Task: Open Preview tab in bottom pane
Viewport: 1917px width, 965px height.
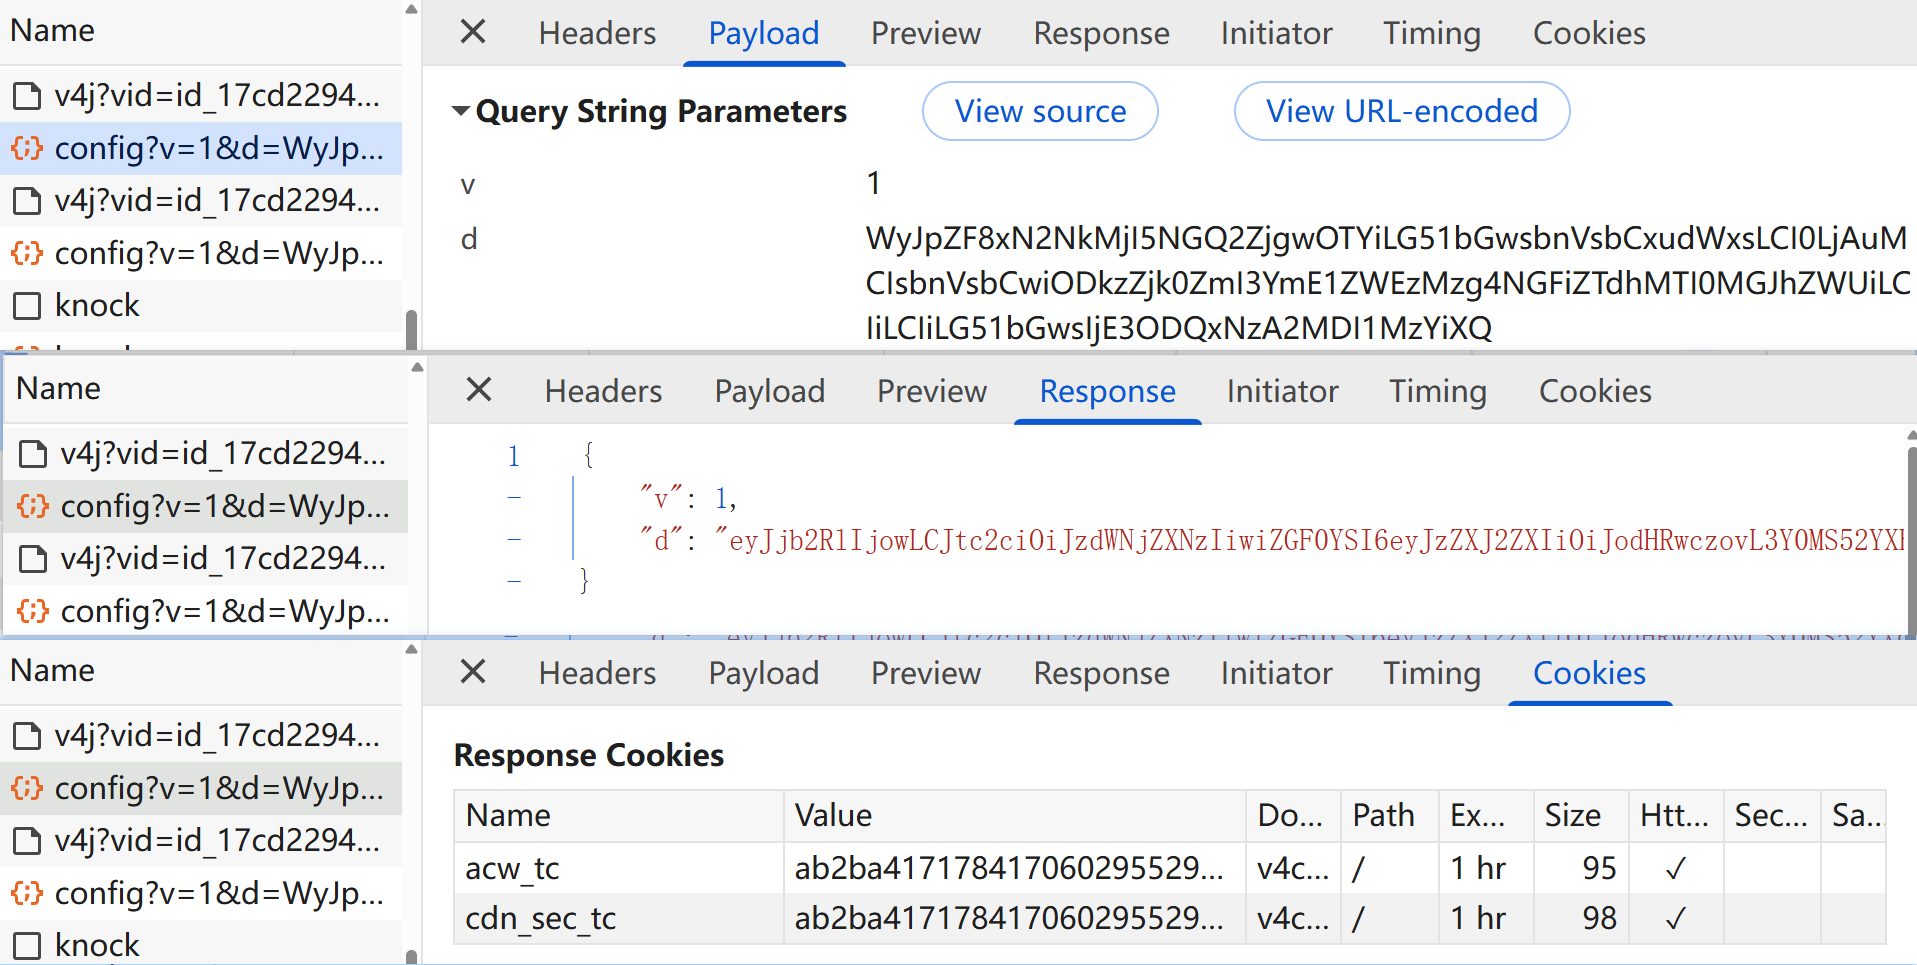Action: (x=926, y=673)
